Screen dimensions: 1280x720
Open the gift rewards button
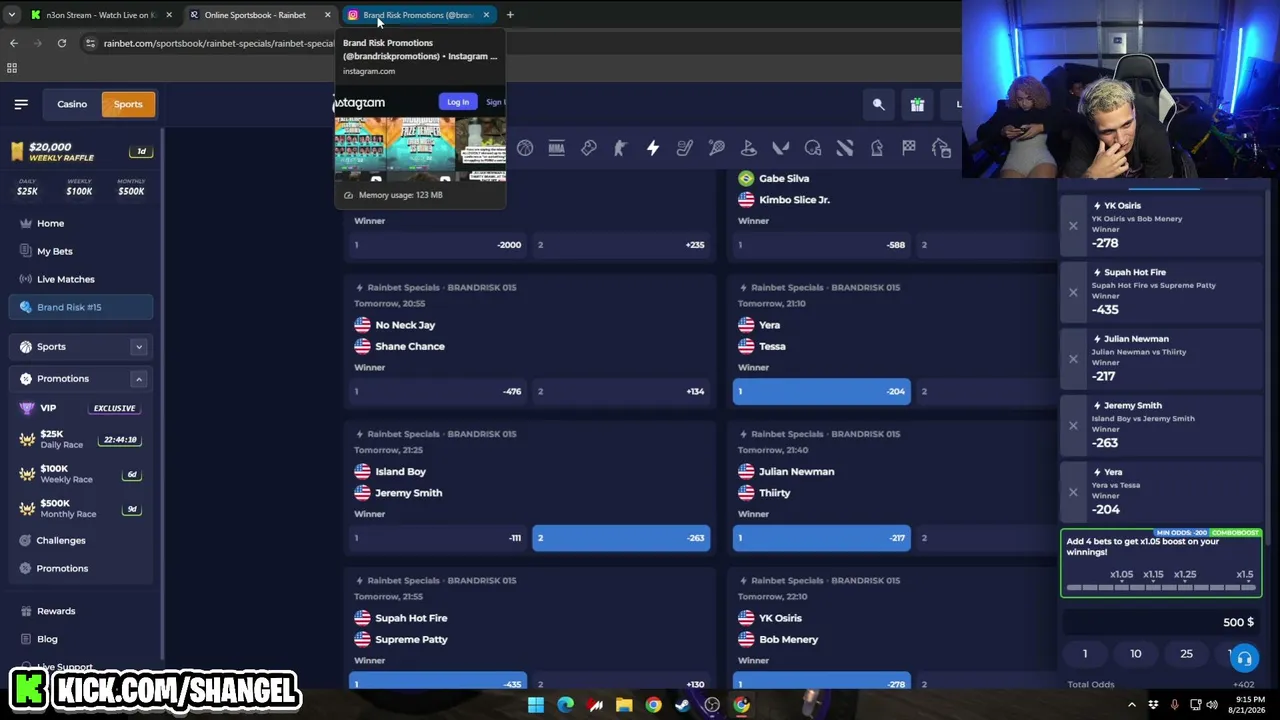(x=917, y=104)
